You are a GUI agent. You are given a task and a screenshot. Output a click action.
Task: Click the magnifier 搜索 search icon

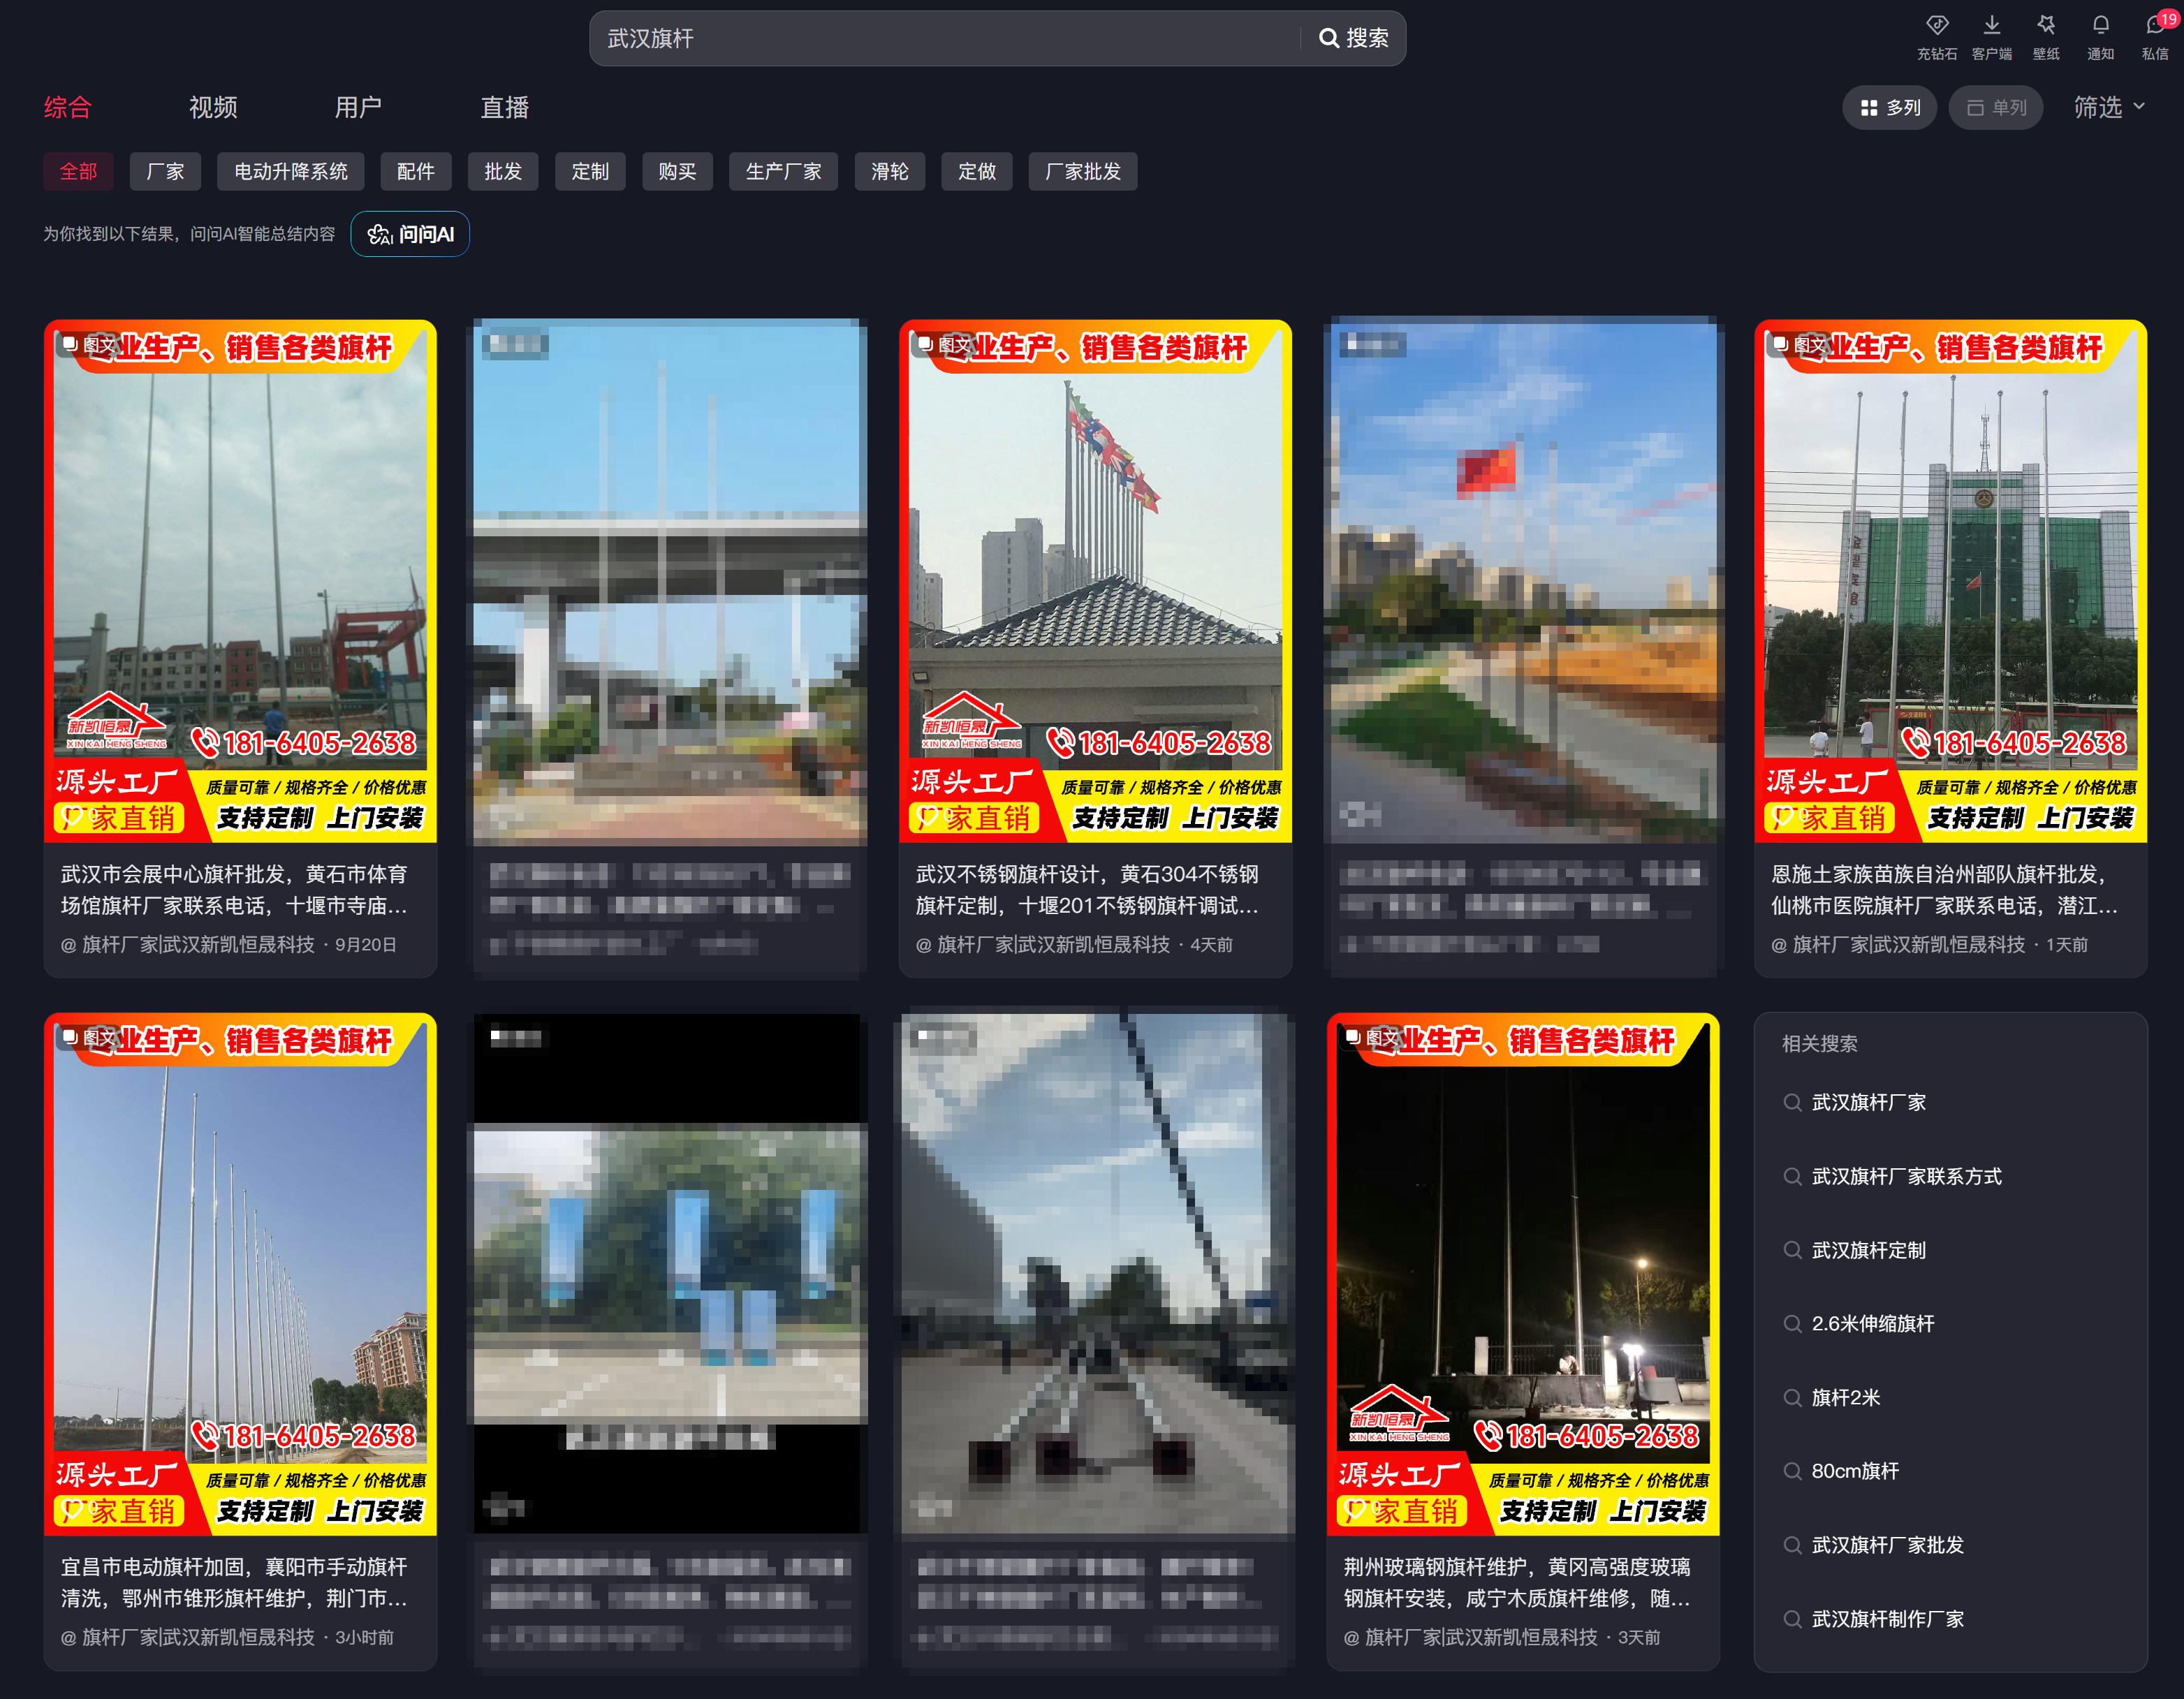tap(1328, 38)
